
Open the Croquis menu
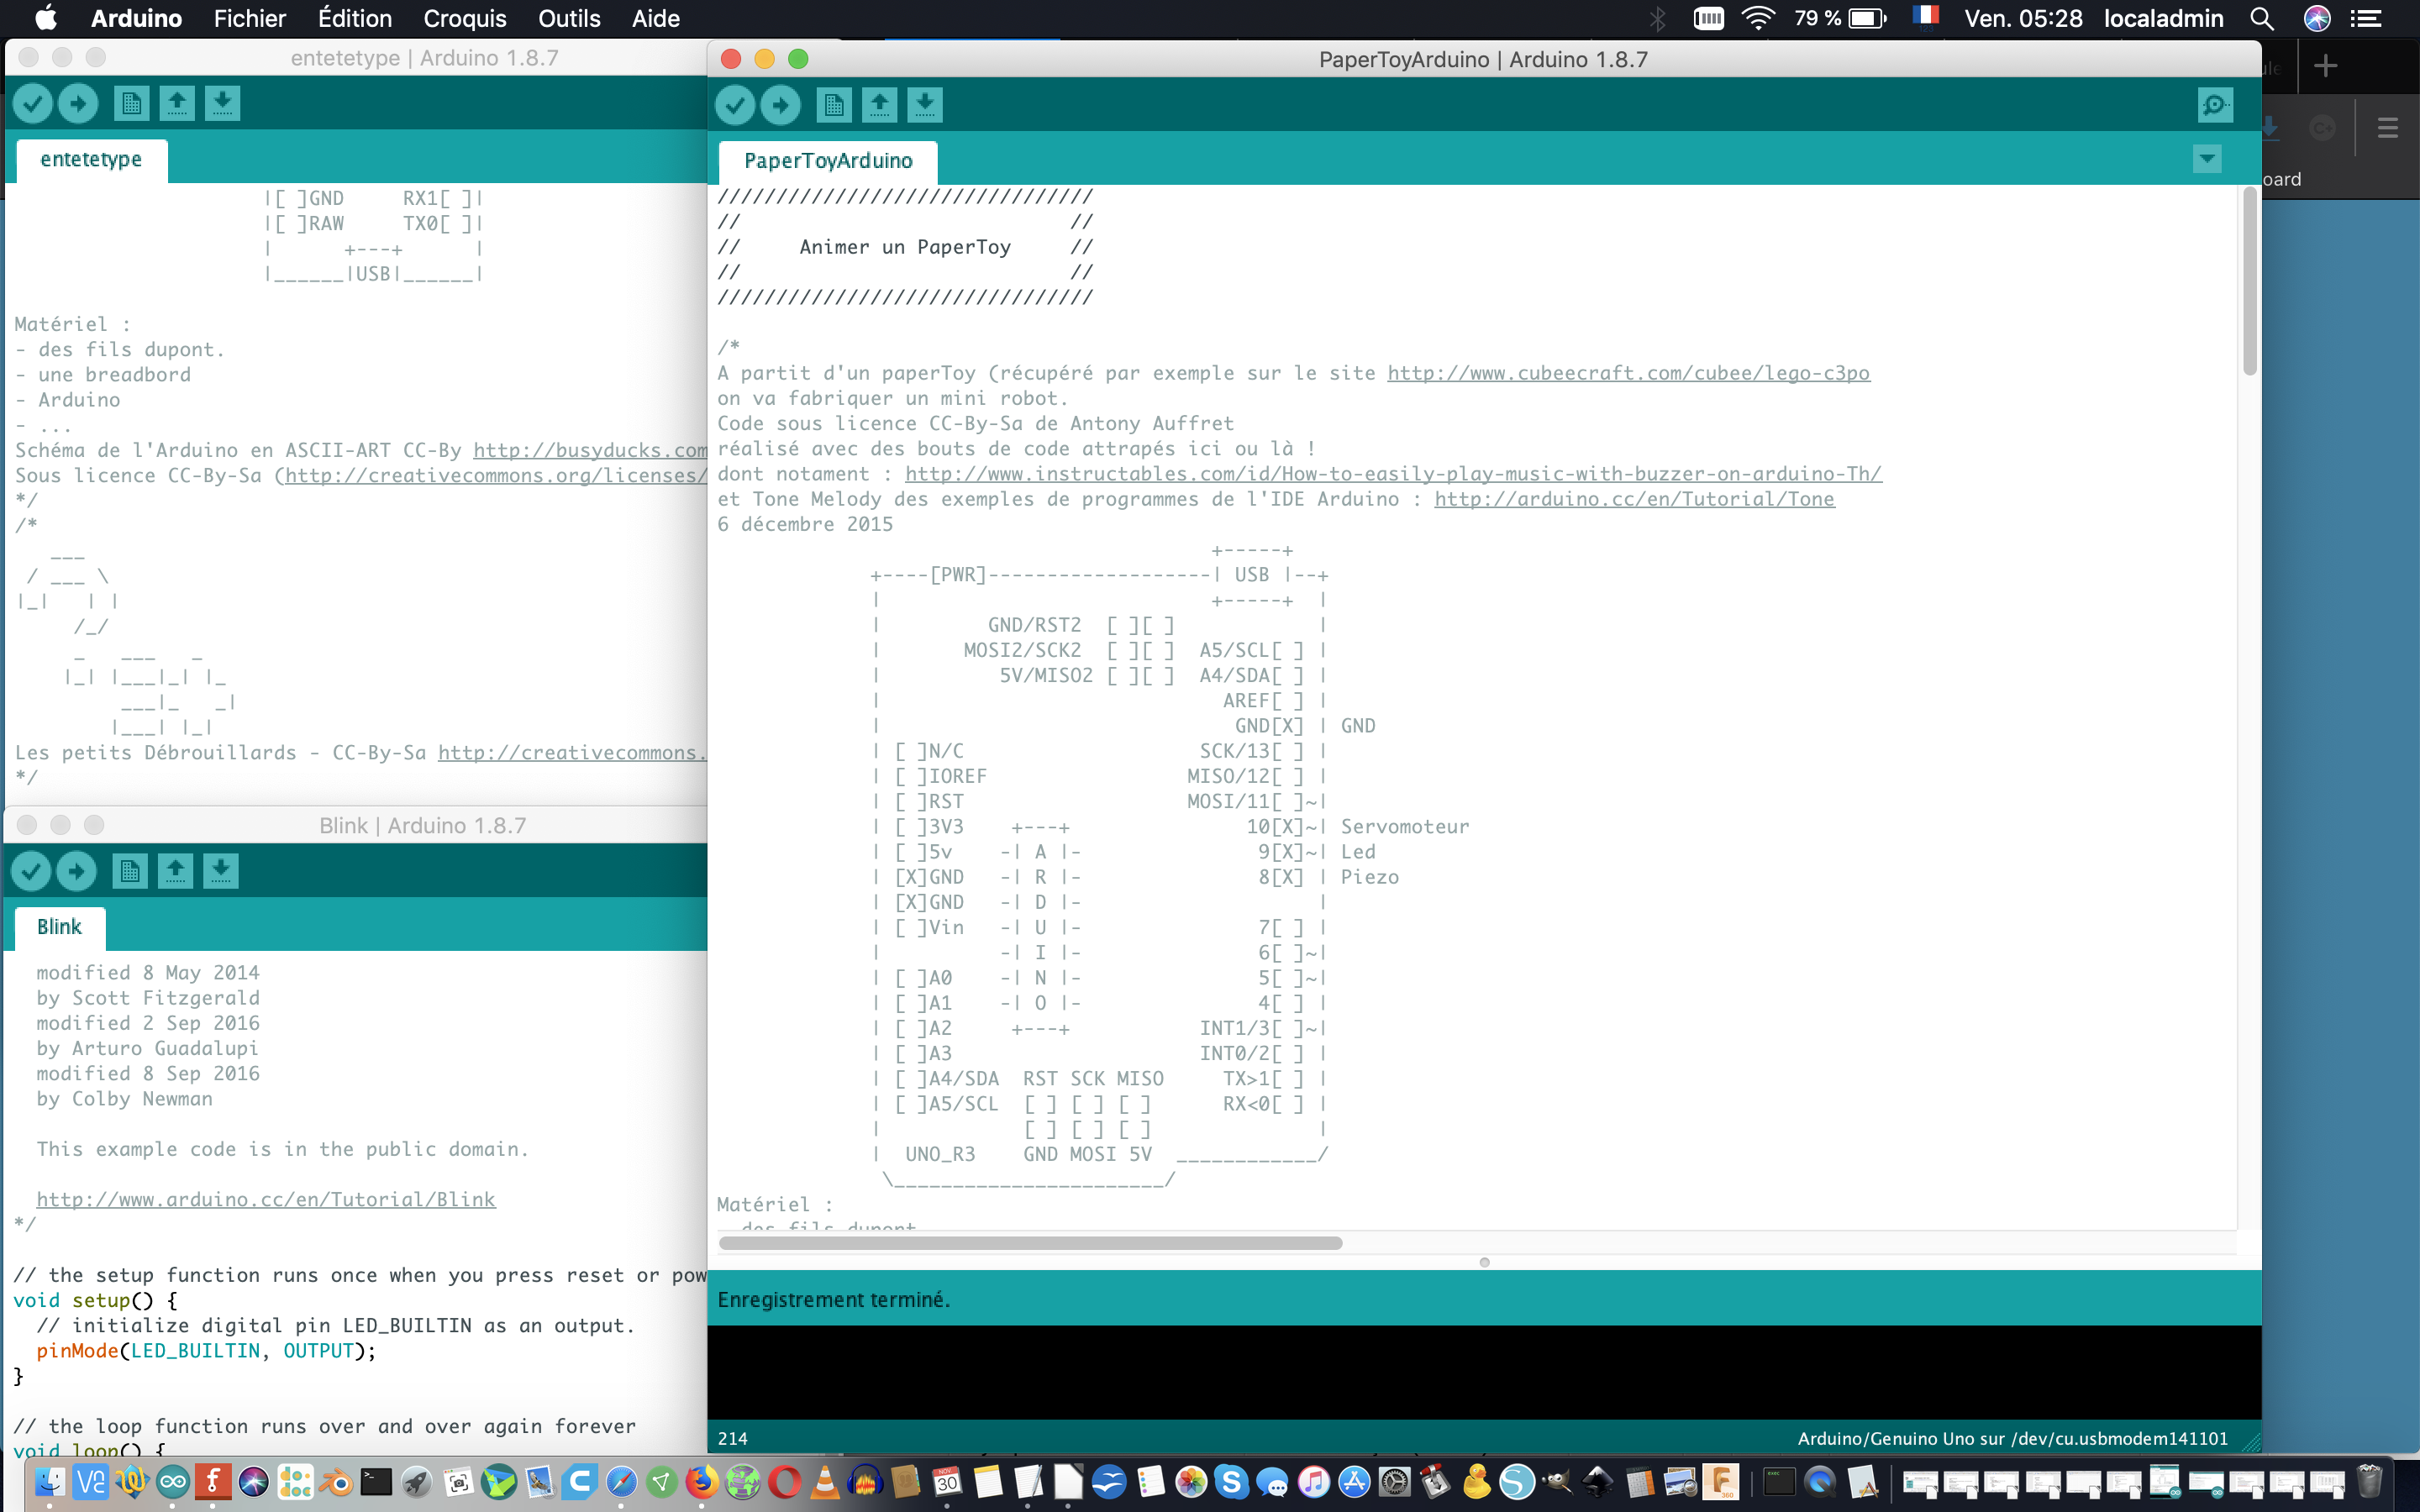(x=464, y=18)
